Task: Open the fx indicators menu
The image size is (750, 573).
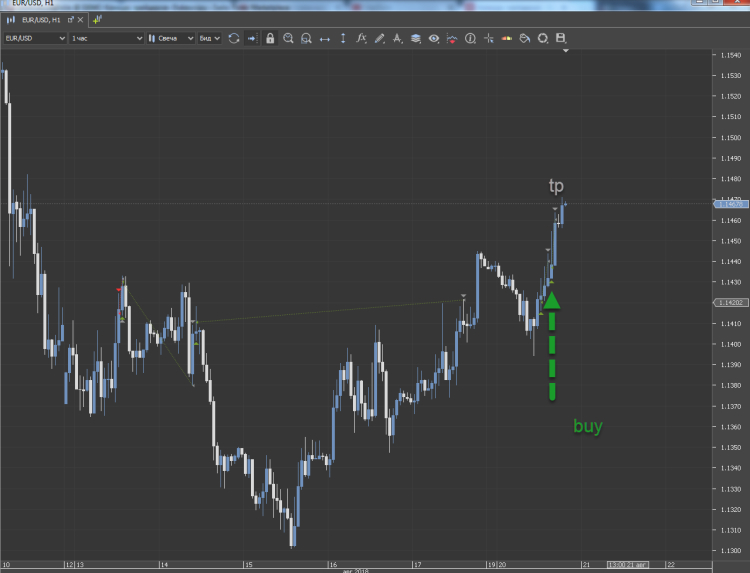Action: [361, 38]
